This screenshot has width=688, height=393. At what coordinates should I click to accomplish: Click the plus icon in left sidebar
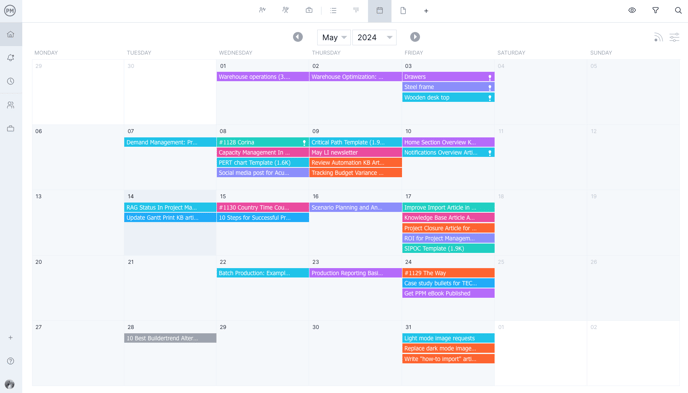click(x=11, y=338)
